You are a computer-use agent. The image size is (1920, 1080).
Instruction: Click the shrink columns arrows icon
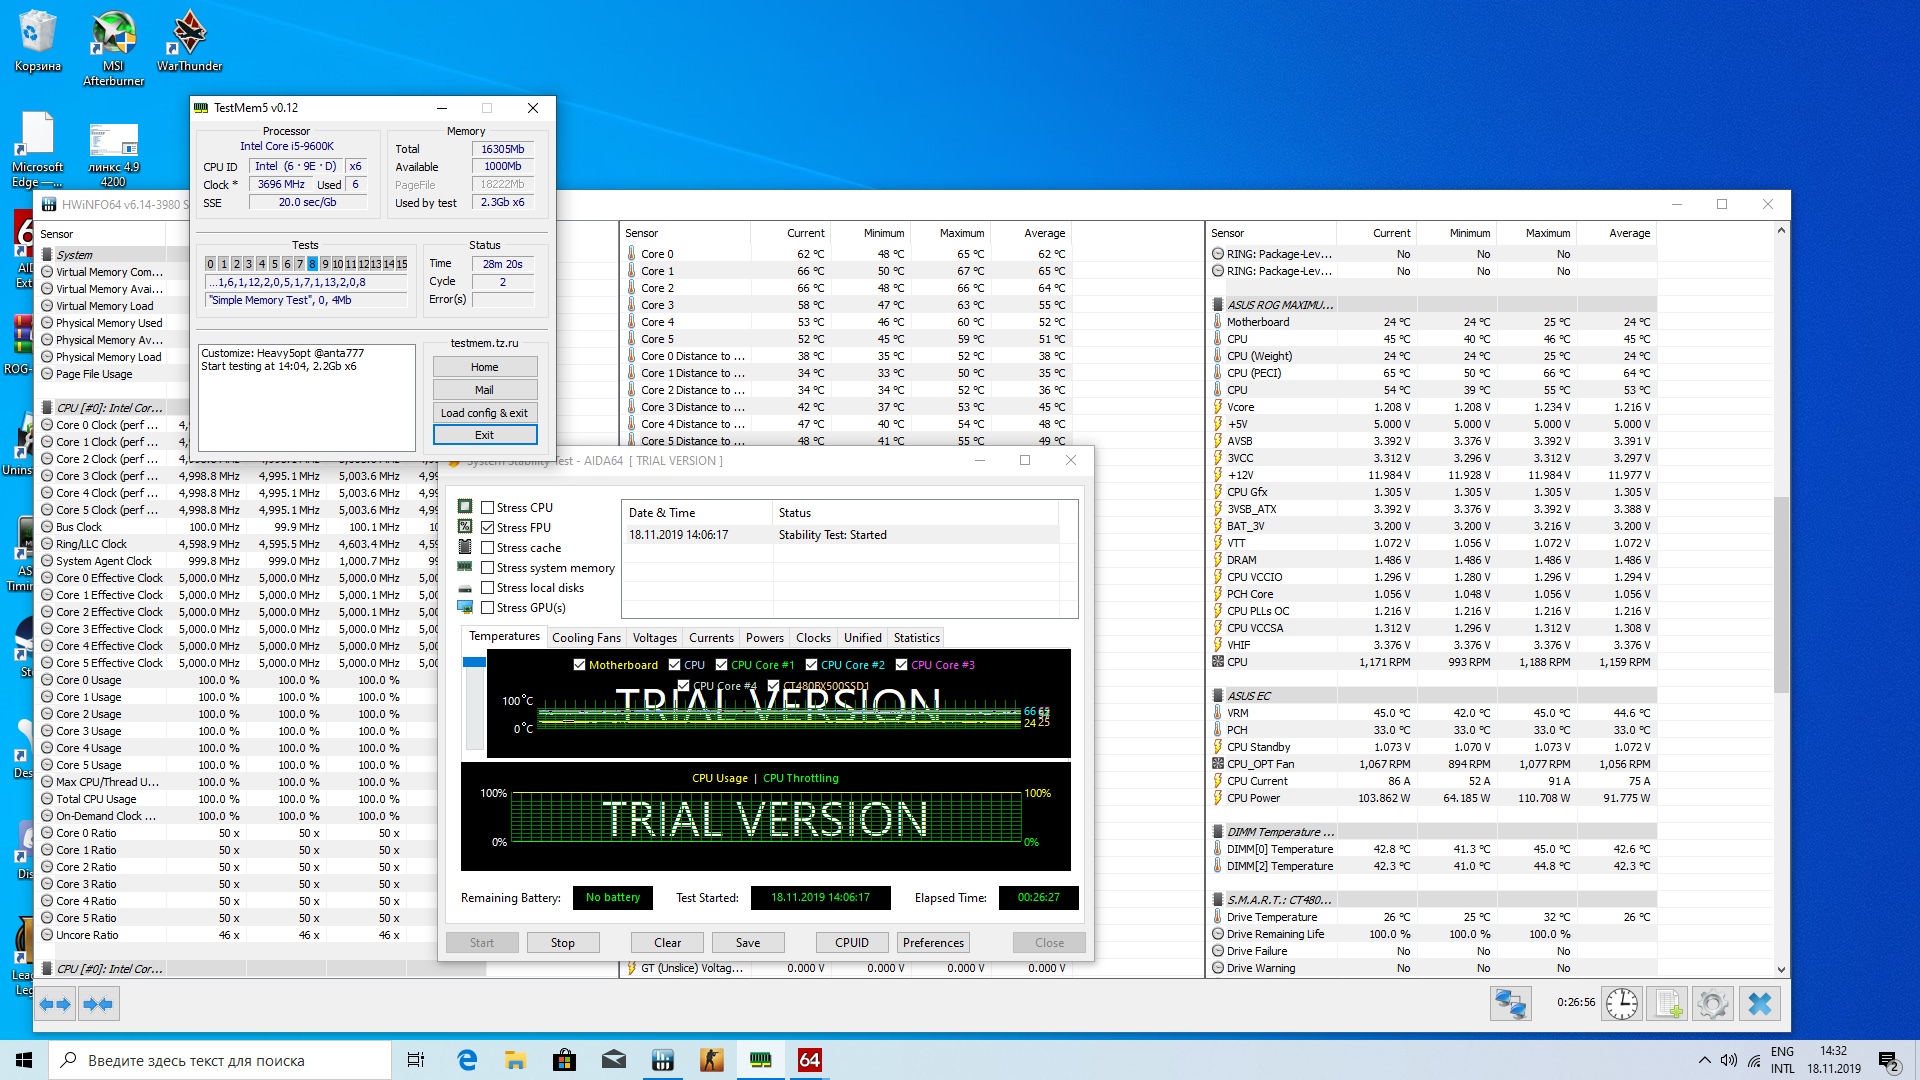tap(98, 1004)
